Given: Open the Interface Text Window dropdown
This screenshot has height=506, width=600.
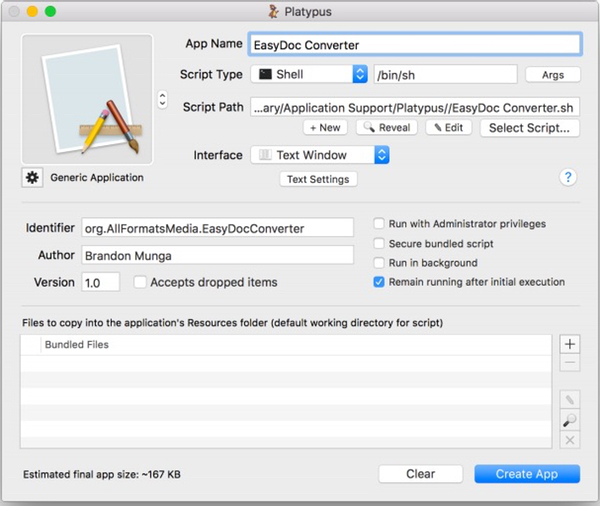Looking at the screenshot, I should coord(320,155).
